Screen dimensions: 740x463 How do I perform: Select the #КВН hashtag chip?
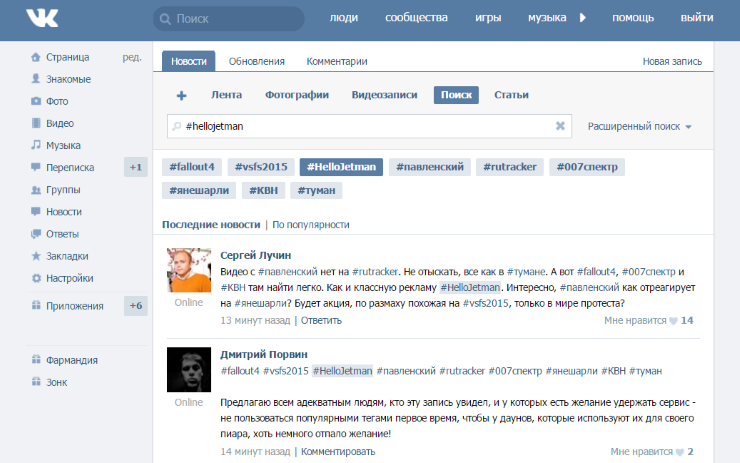pos(263,191)
